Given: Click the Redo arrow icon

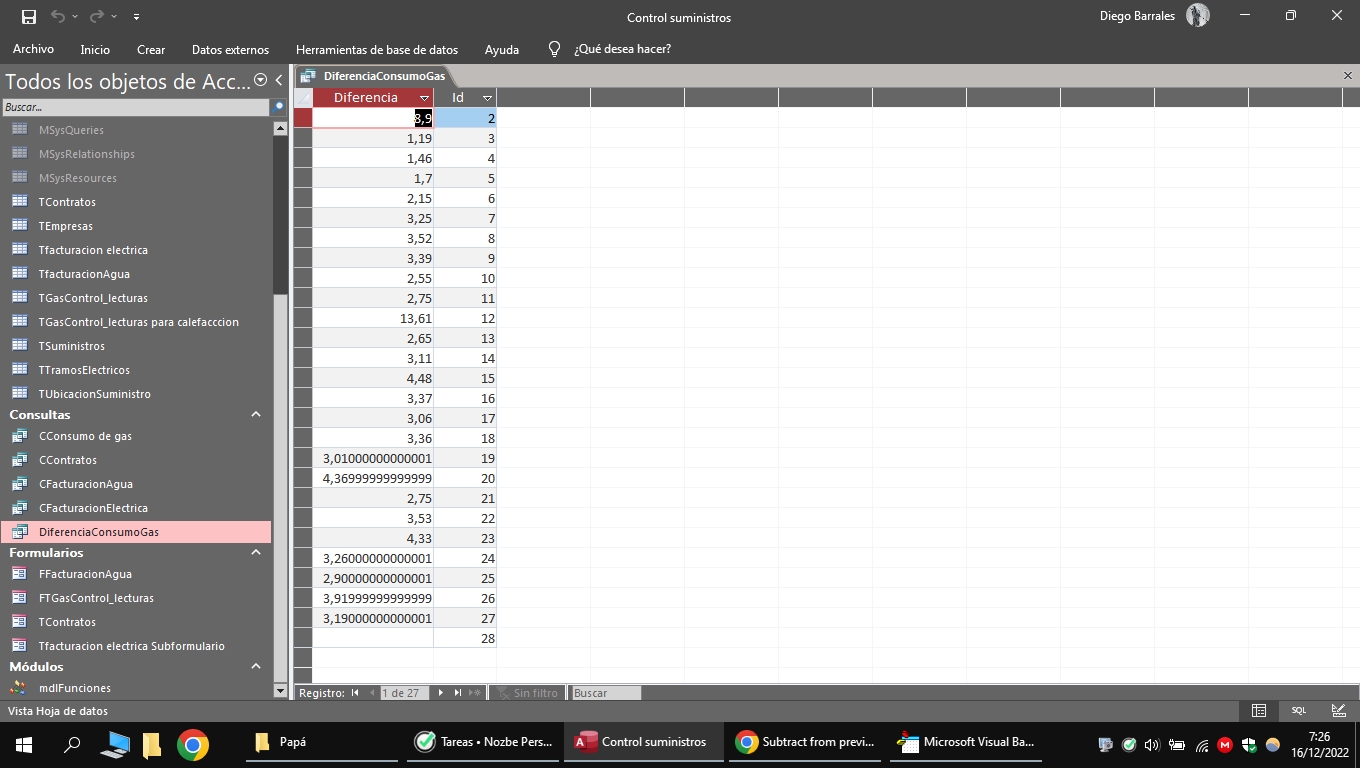Looking at the screenshot, I should [97, 17].
